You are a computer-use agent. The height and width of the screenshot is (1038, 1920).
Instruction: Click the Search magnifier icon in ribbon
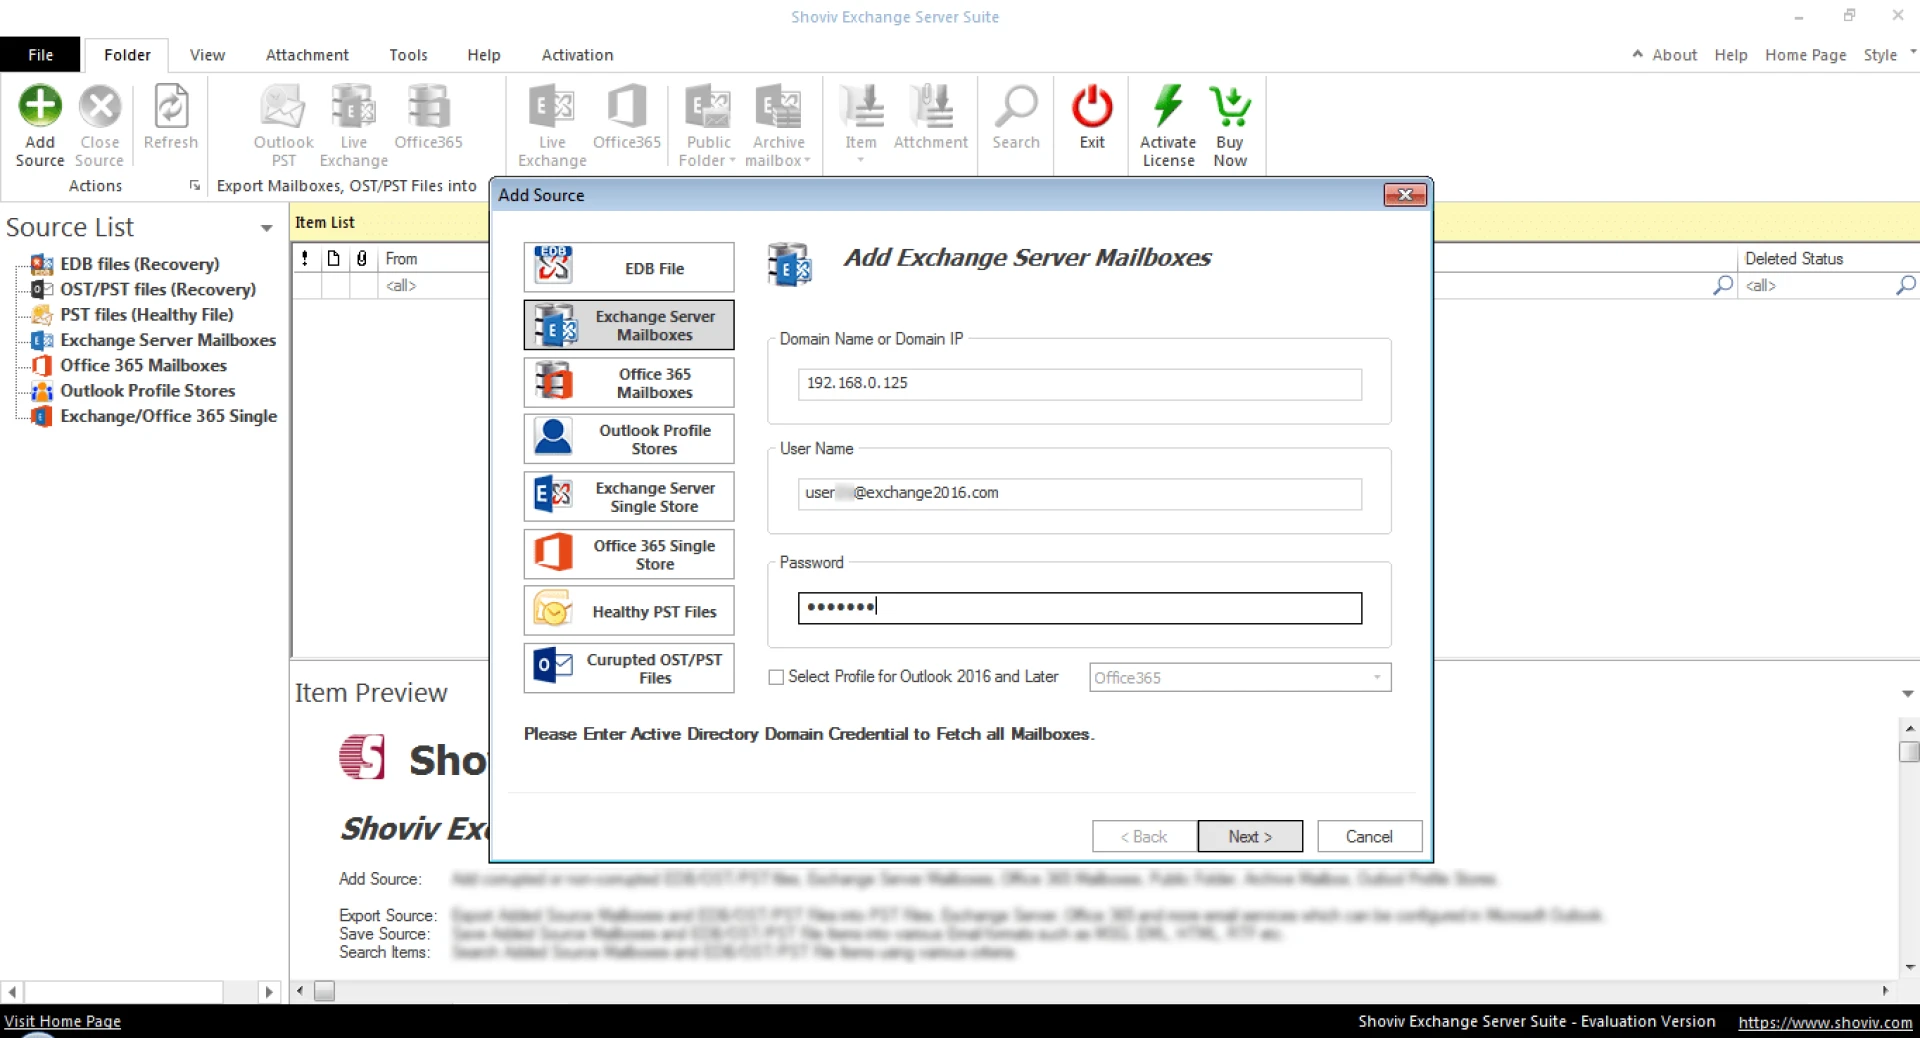1015,107
